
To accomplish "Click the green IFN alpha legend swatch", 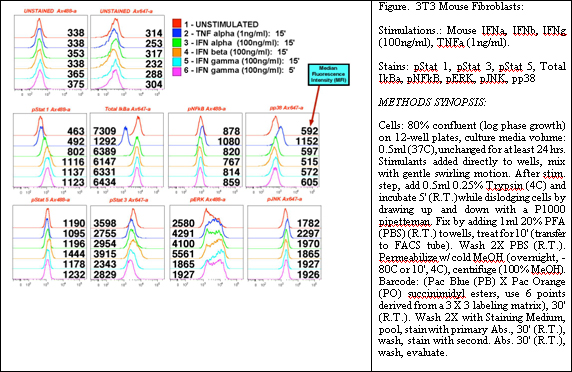I will (x=177, y=42).
